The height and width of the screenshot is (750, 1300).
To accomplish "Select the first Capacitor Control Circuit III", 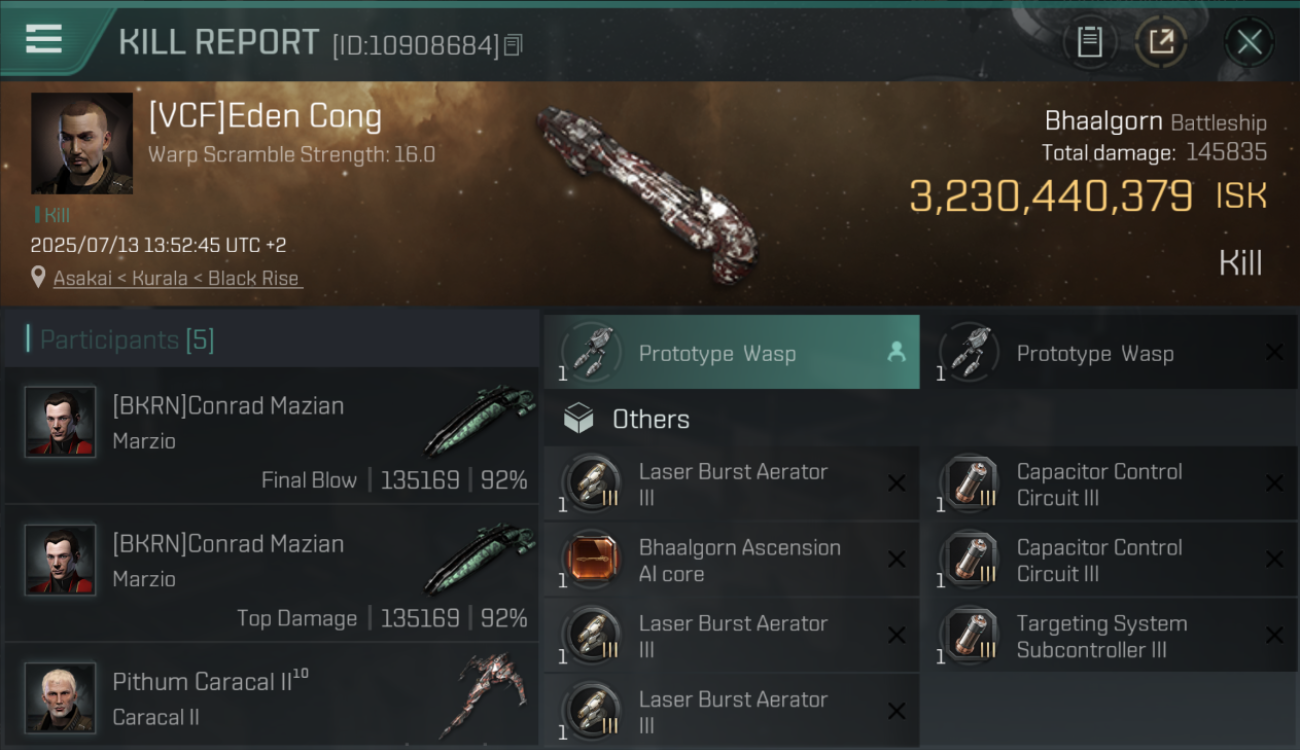I will [x=1110, y=484].
